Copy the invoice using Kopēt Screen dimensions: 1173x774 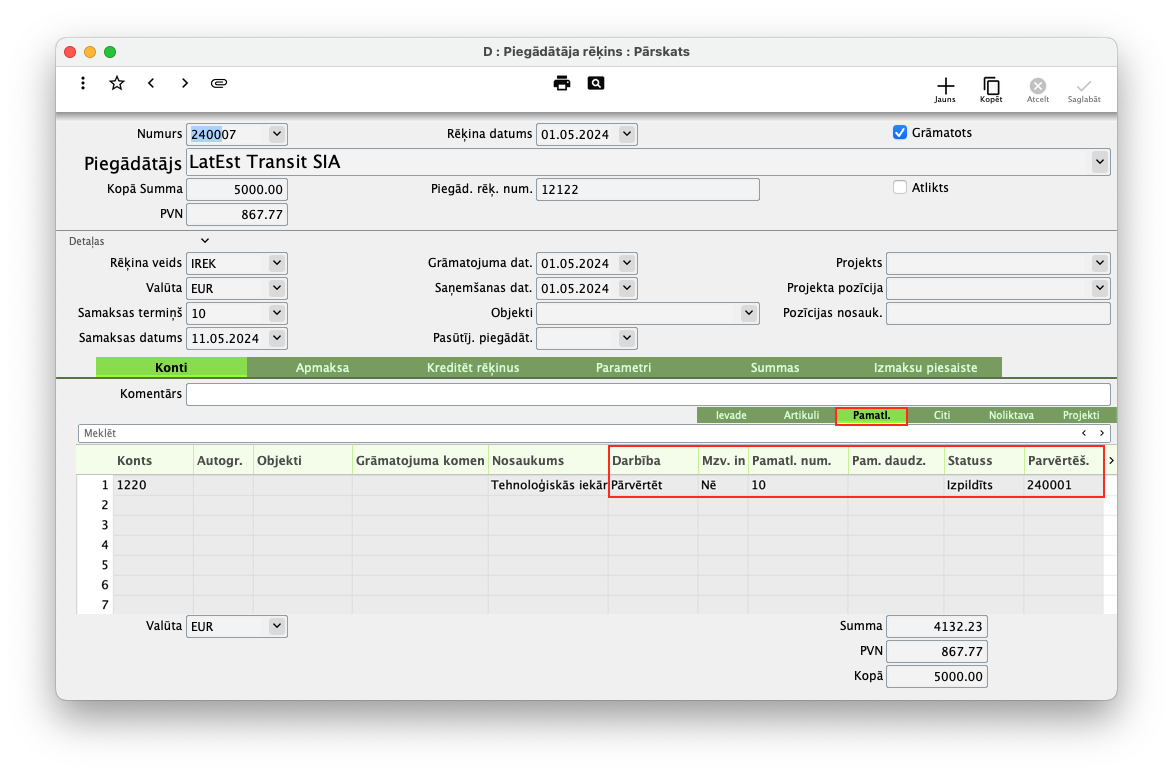click(x=991, y=89)
